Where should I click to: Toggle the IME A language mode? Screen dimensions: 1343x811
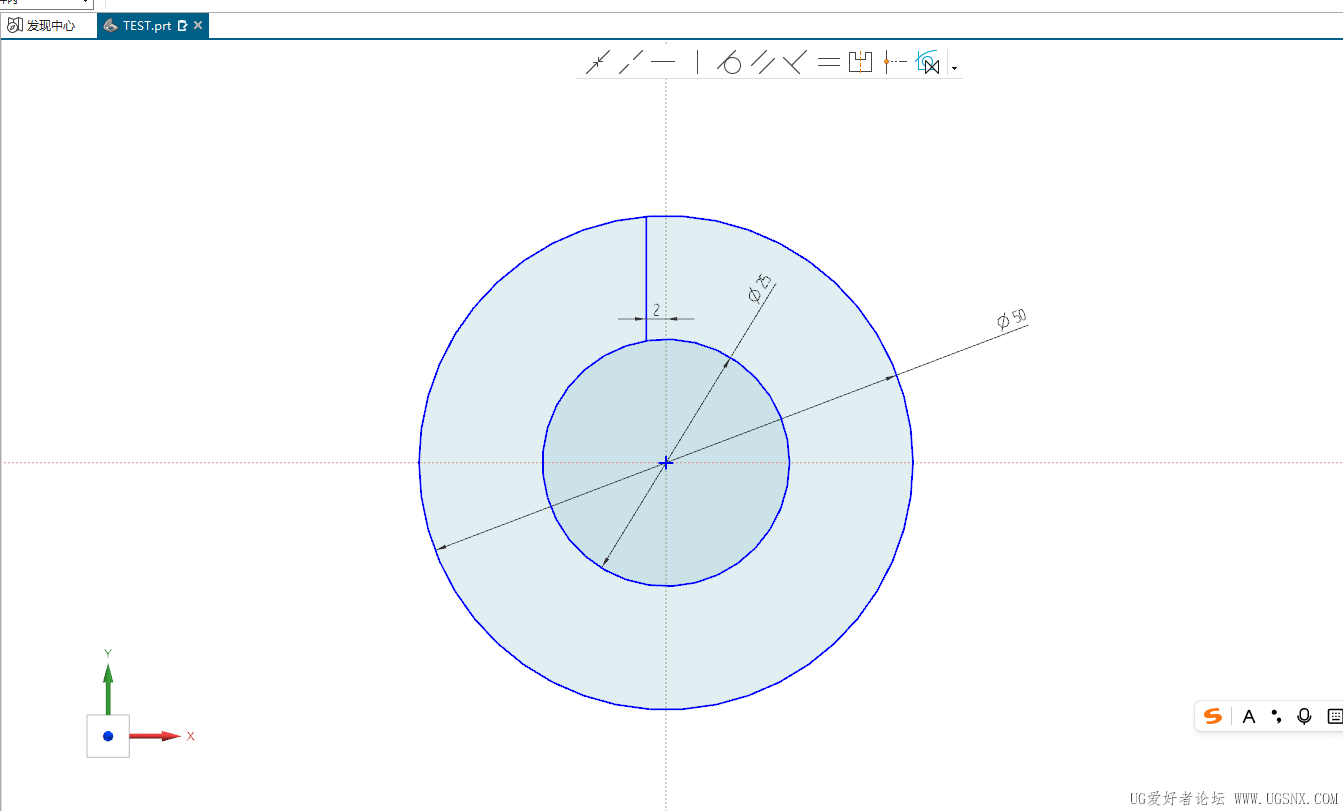click(x=1248, y=716)
